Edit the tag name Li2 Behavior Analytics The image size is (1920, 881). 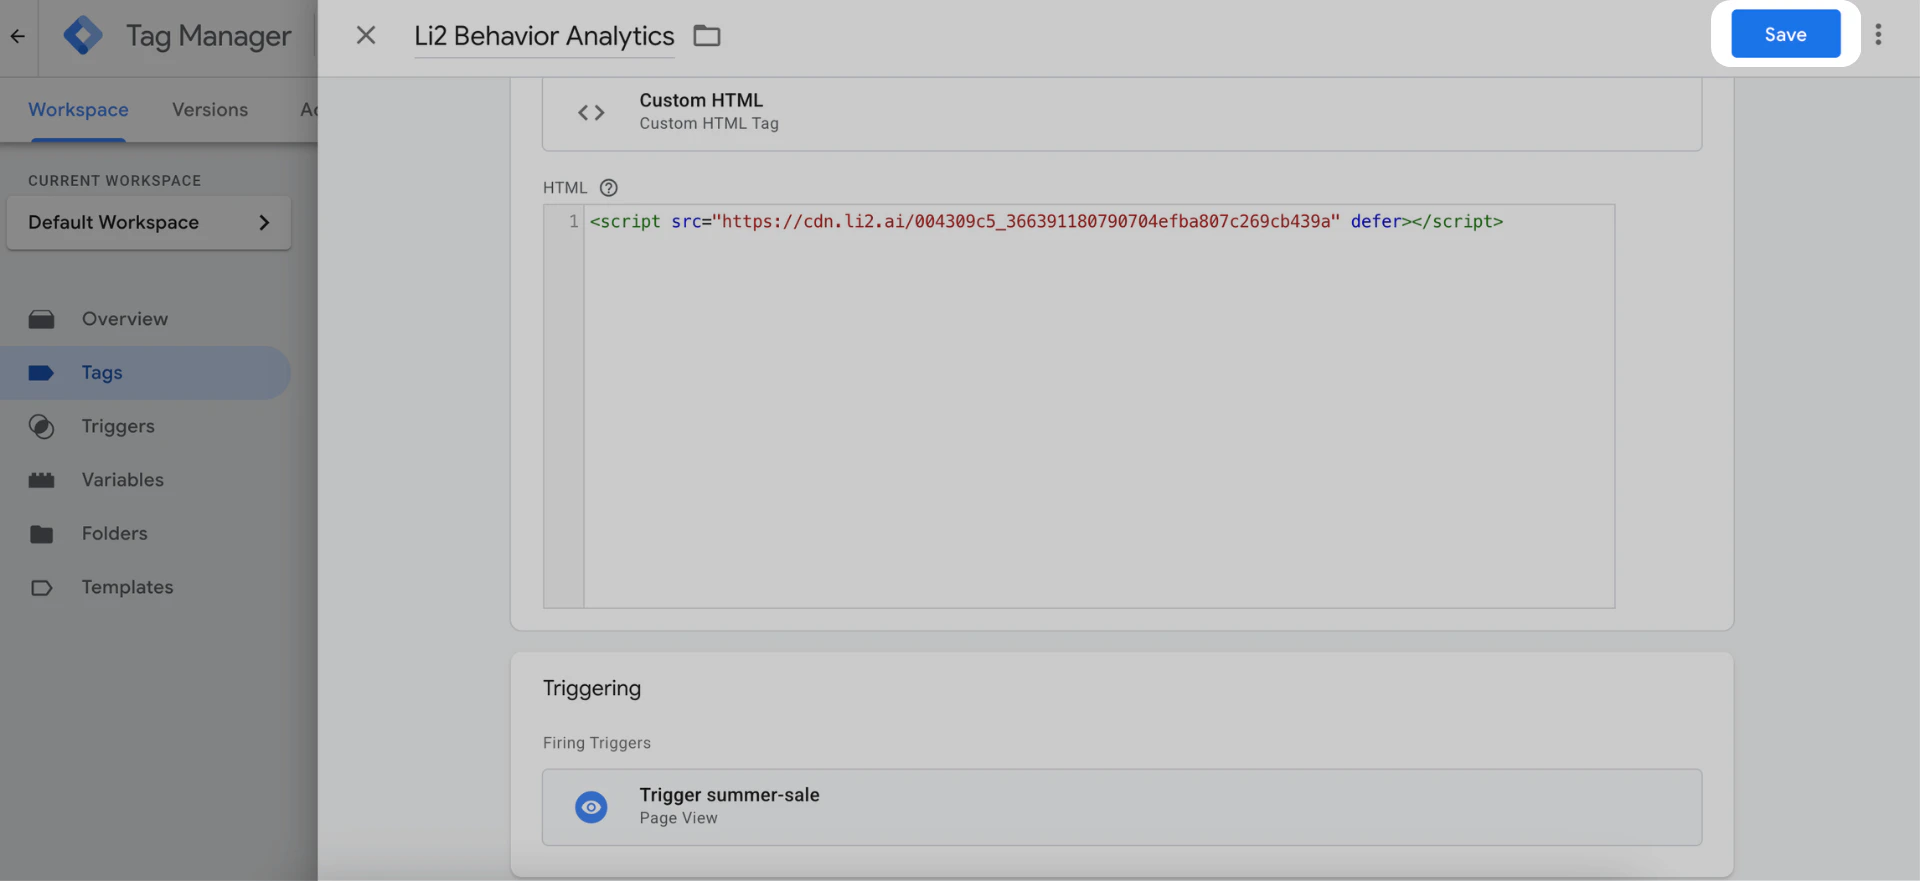coord(544,36)
